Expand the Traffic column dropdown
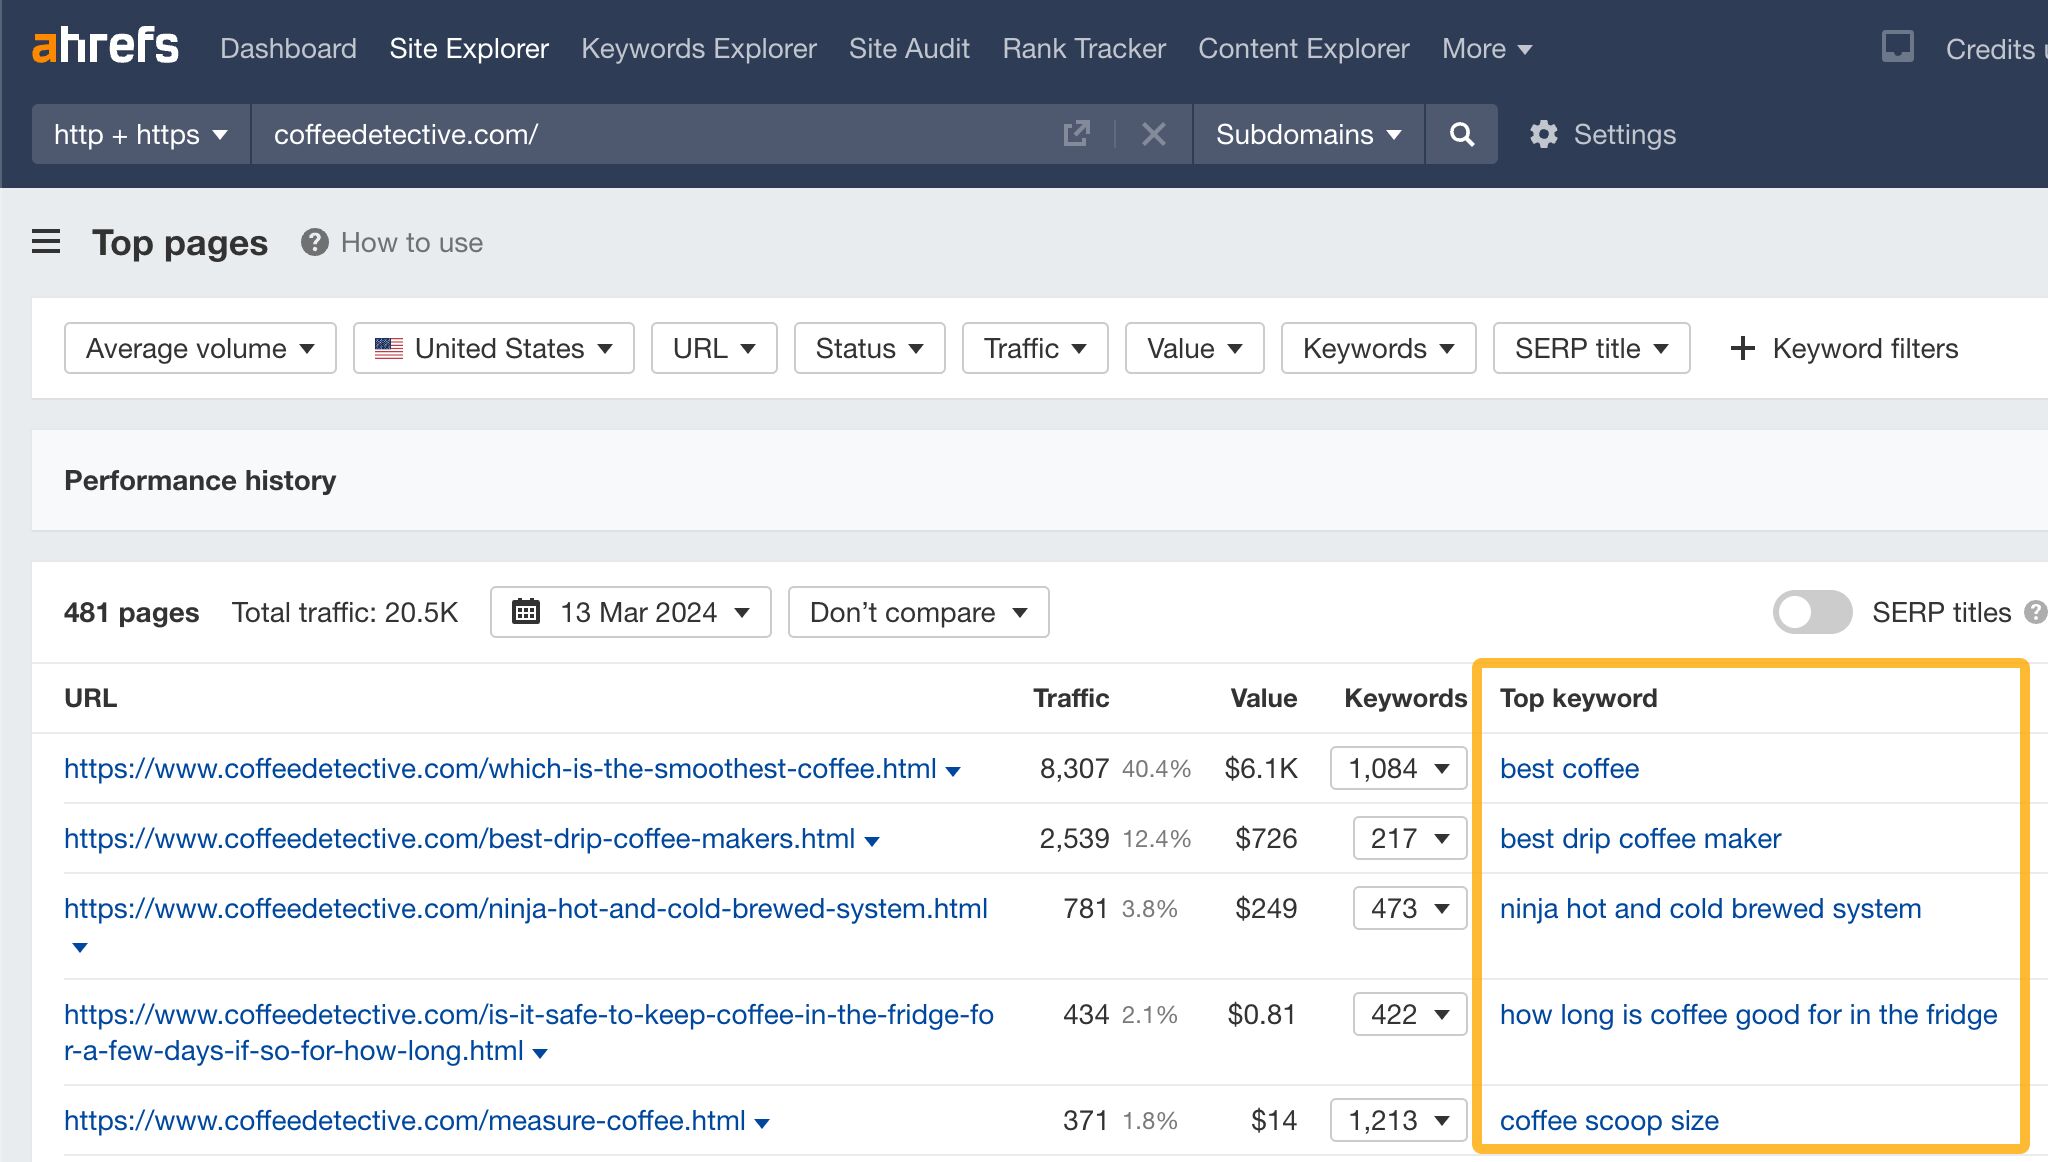 1034,349
